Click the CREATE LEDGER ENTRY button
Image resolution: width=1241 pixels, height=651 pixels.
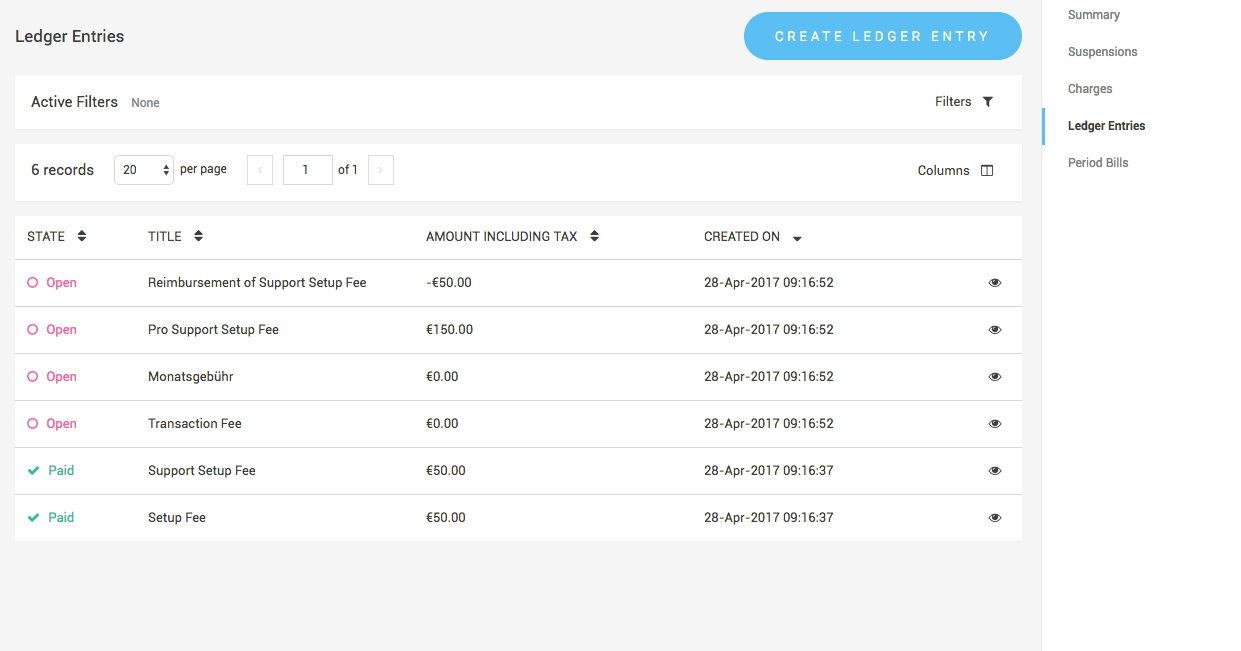point(882,36)
